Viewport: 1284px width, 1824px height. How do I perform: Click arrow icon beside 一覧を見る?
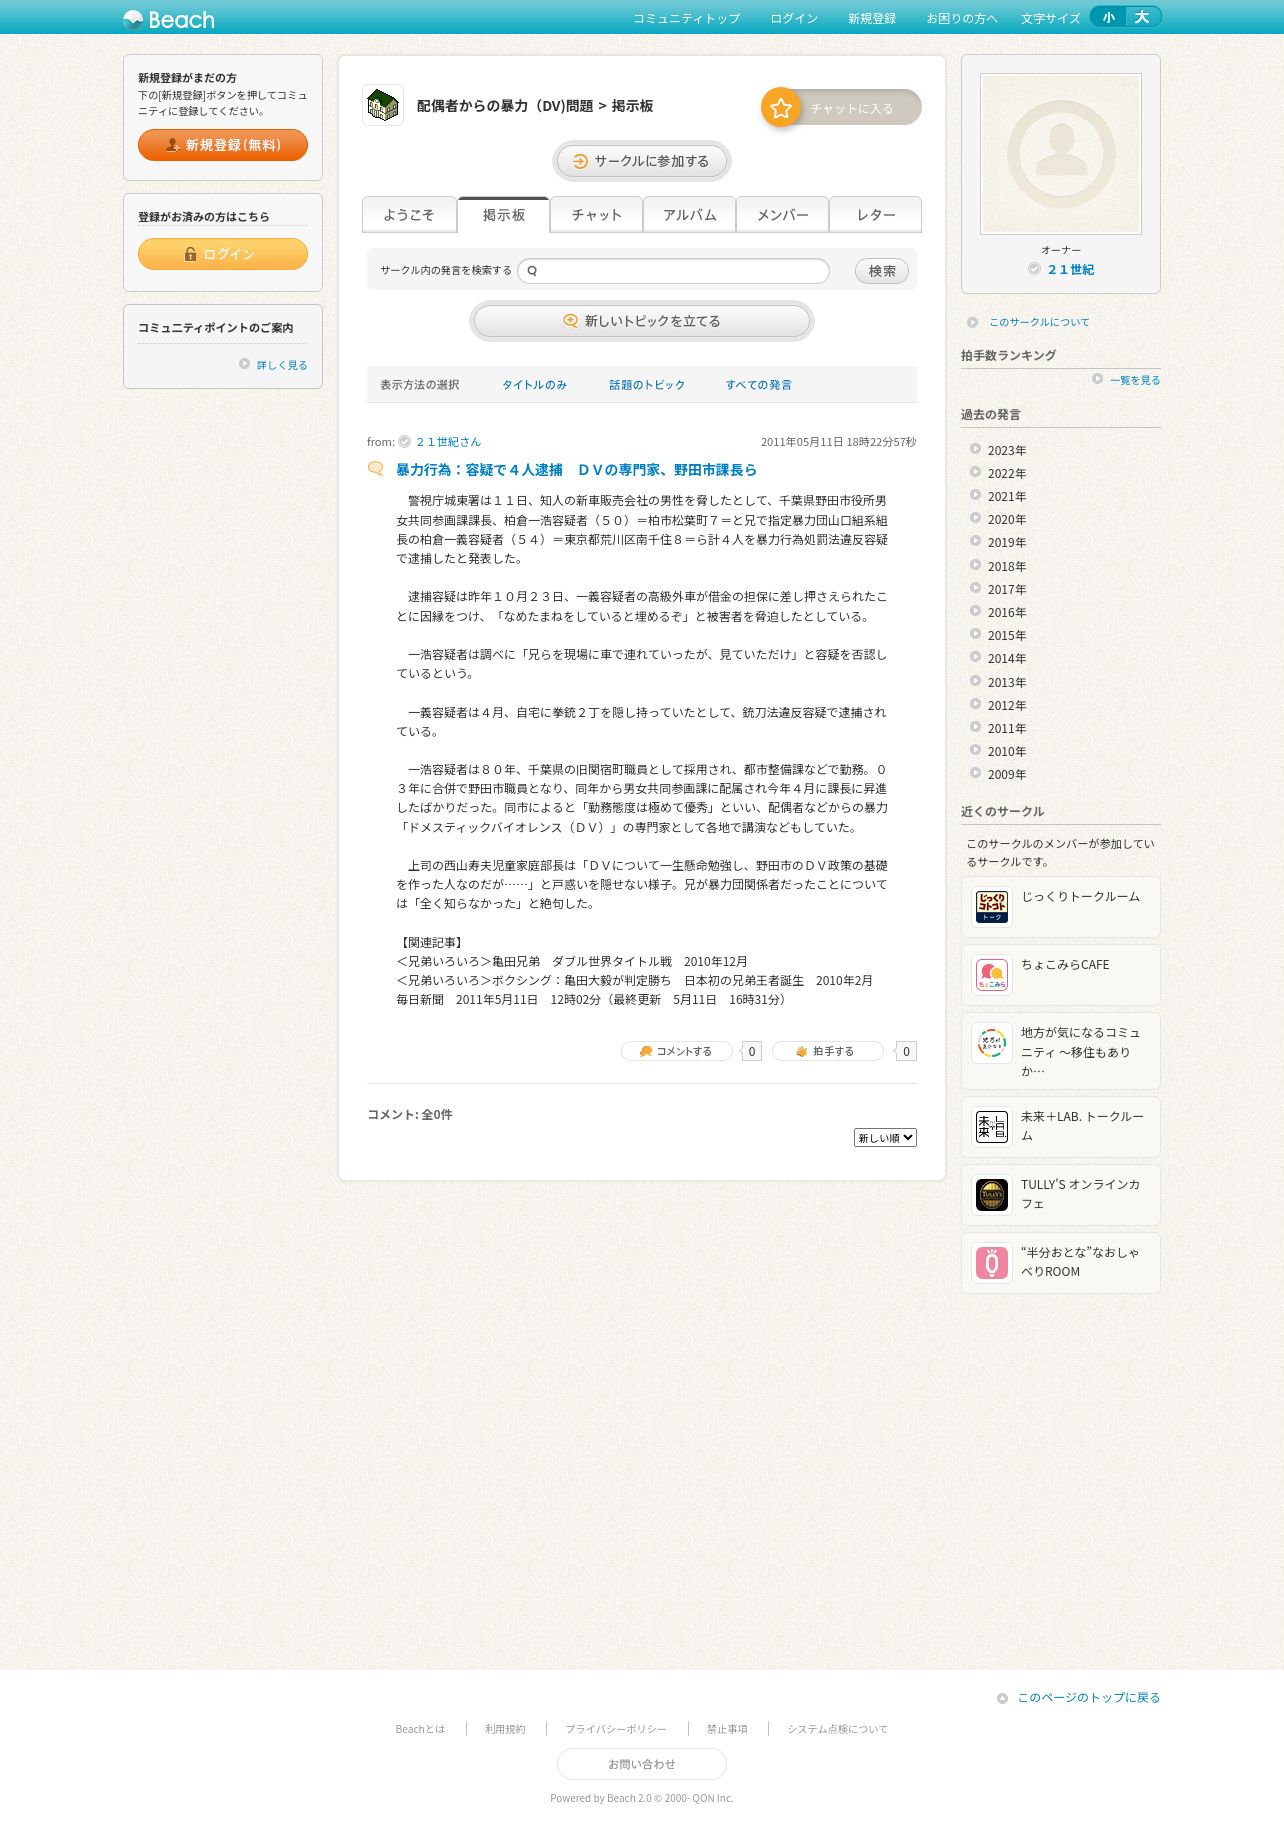pyautogui.click(x=1097, y=379)
